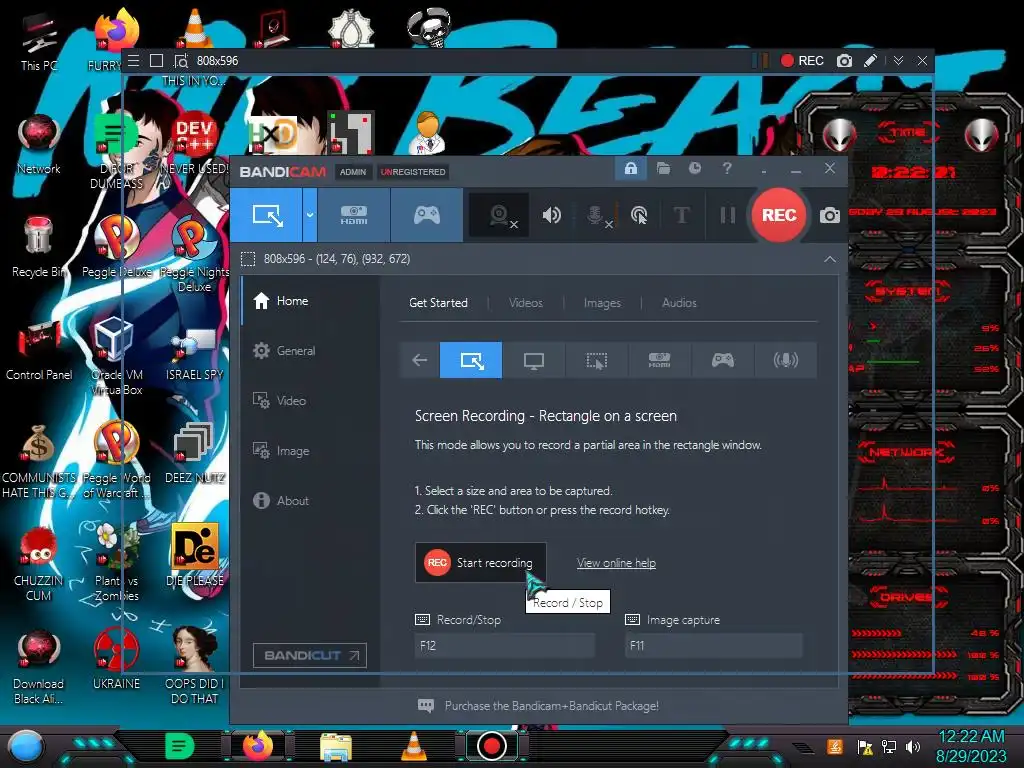
Task: Click camera icon on capture frame toolbar
Action: [x=844, y=61]
